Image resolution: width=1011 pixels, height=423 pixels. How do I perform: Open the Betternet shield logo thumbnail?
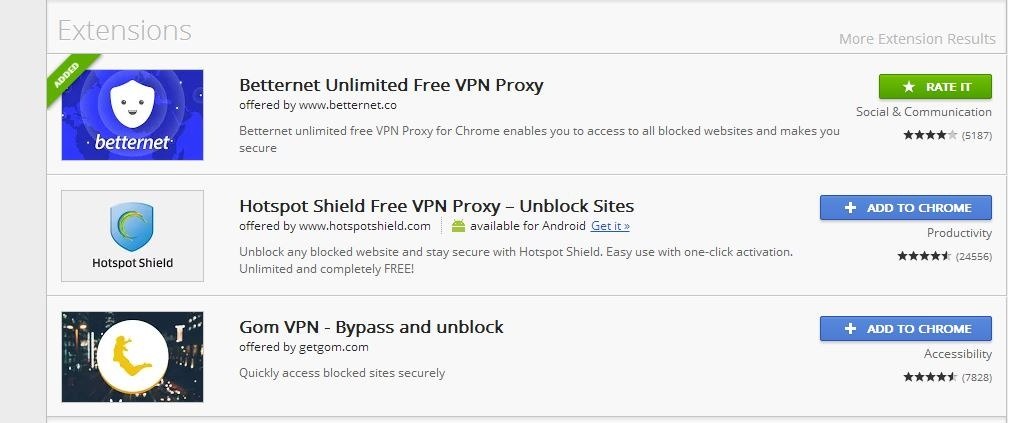pyautogui.click(x=132, y=115)
